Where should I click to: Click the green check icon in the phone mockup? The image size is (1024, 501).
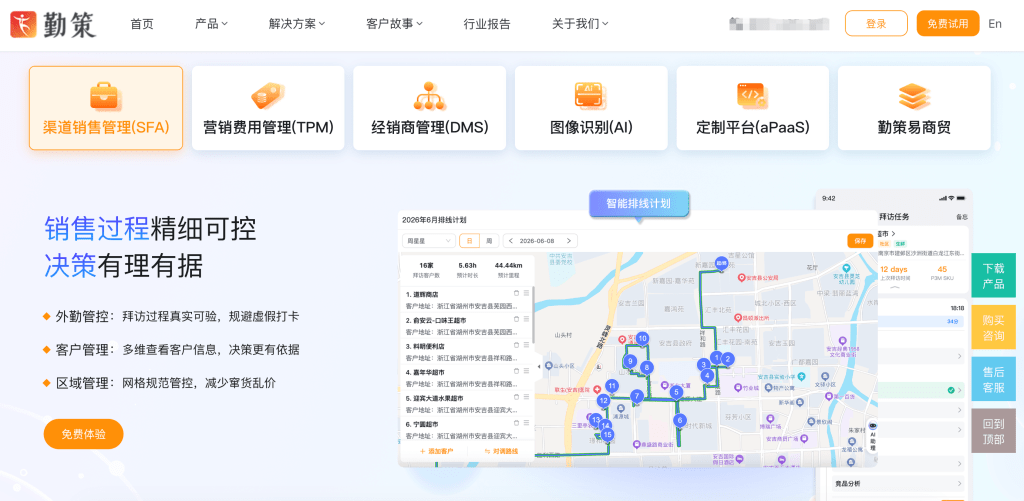[951, 391]
